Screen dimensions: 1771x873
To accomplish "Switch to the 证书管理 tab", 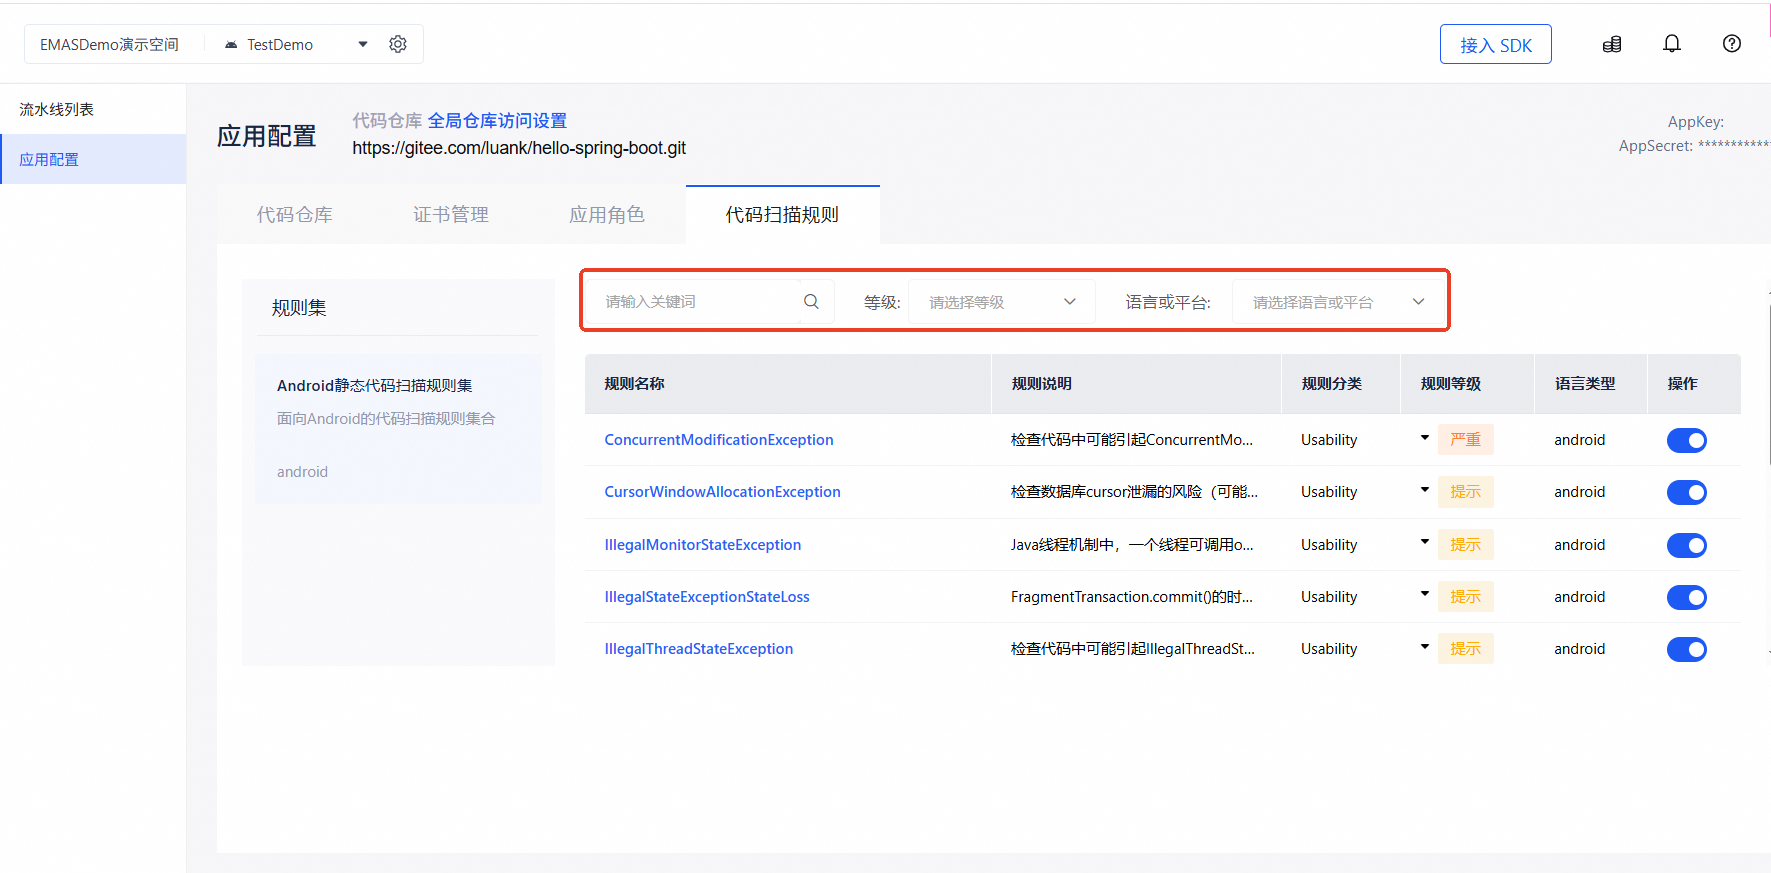I will click(451, 215).
